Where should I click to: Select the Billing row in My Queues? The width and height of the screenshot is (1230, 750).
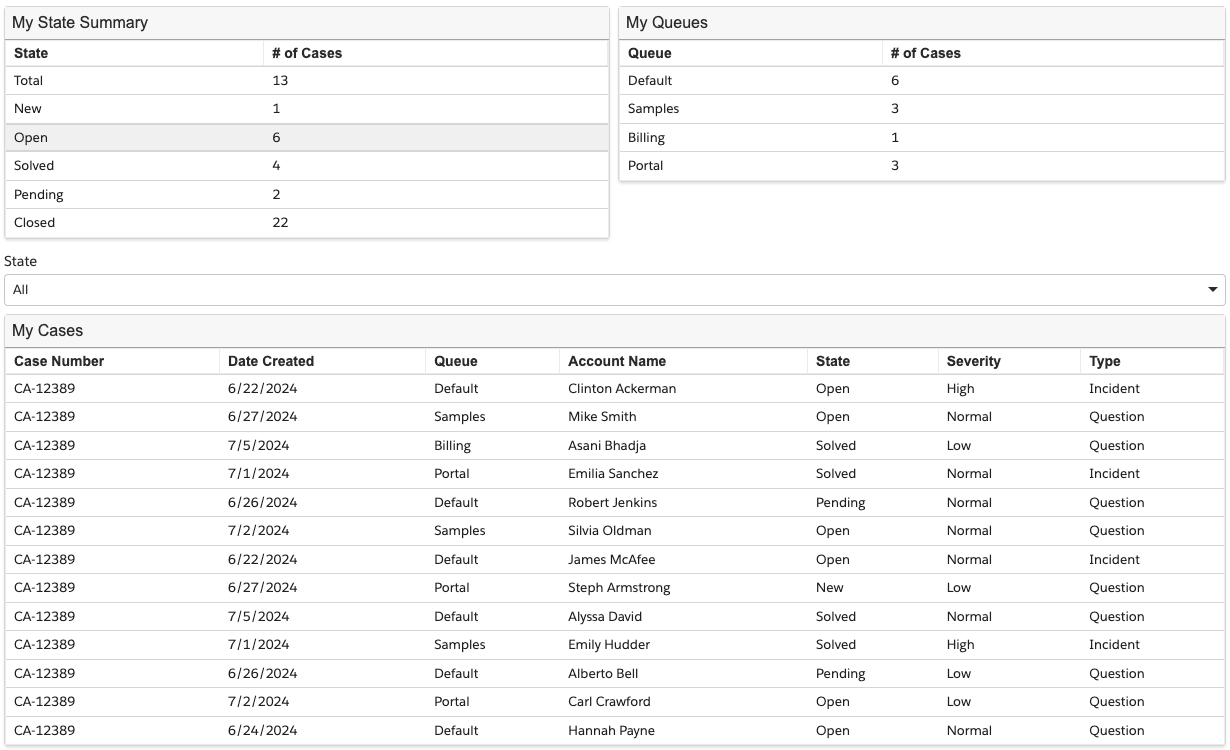point(921,138)
